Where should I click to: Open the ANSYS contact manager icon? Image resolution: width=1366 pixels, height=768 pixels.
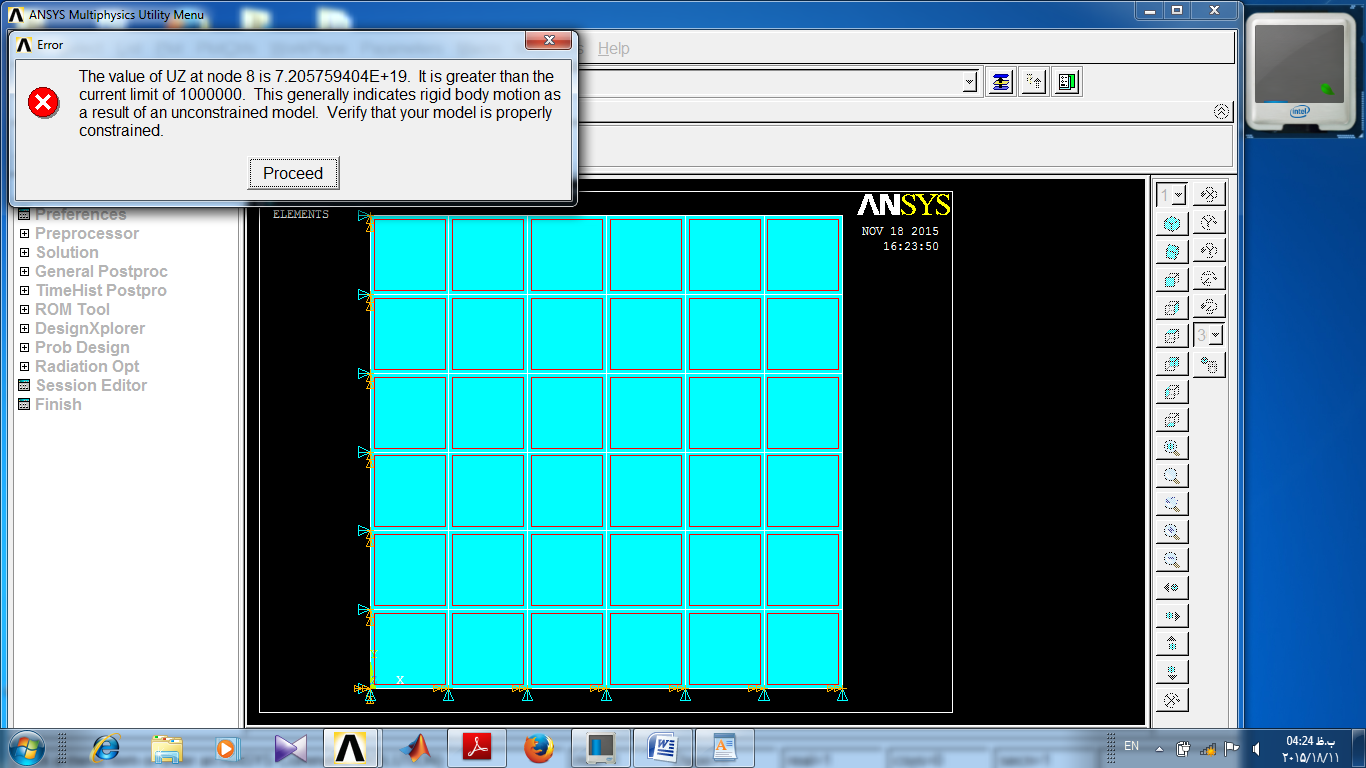point(1067,83)
